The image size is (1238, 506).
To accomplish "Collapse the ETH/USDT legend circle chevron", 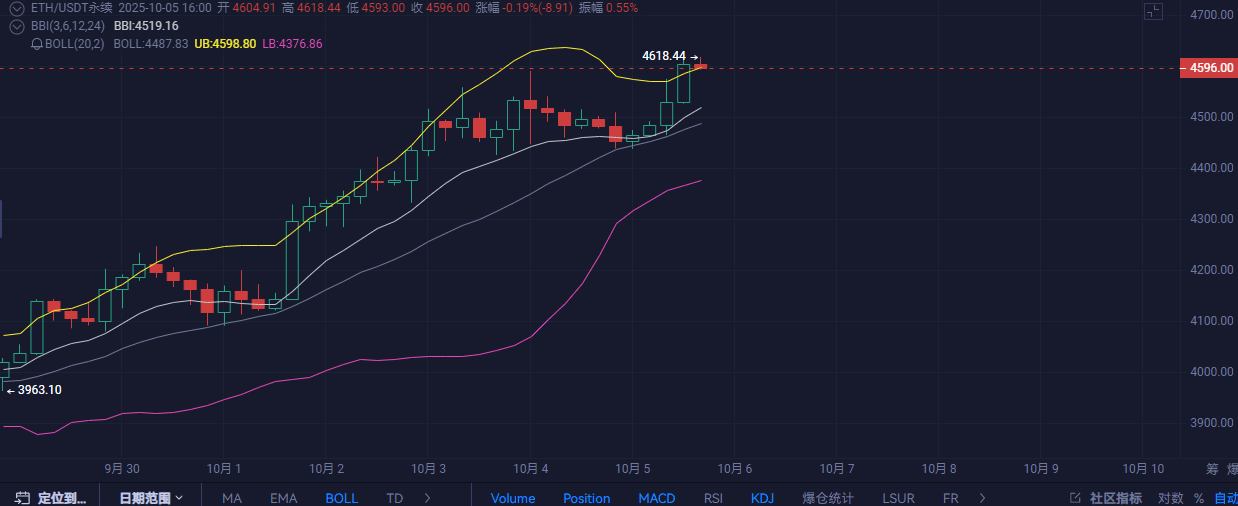I will pyautogui.click(x=15, y=7).
